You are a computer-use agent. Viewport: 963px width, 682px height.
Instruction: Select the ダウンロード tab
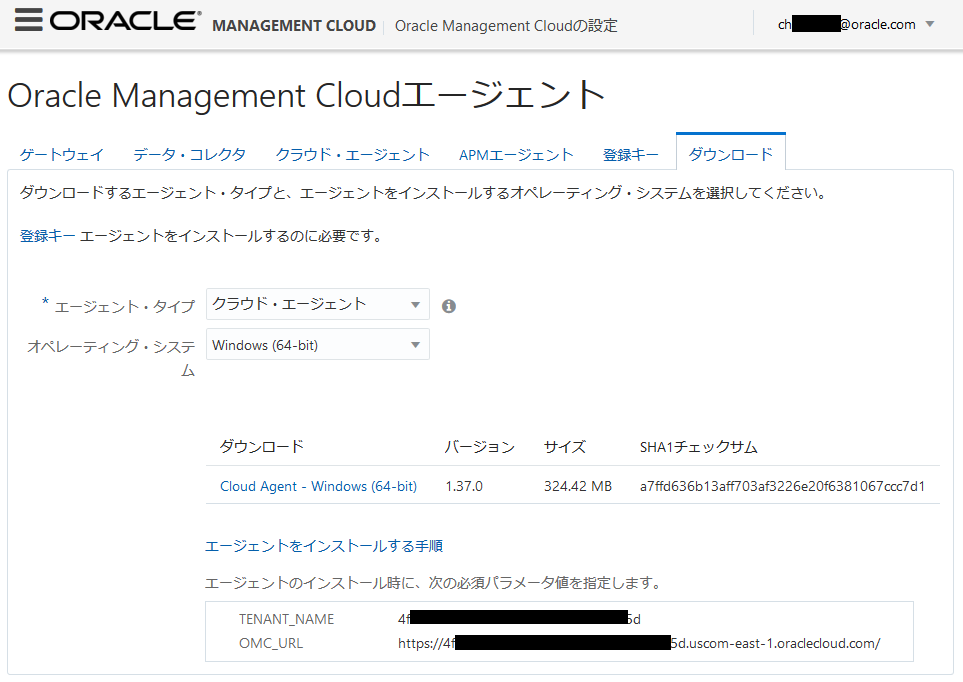(x=730, y=154)
